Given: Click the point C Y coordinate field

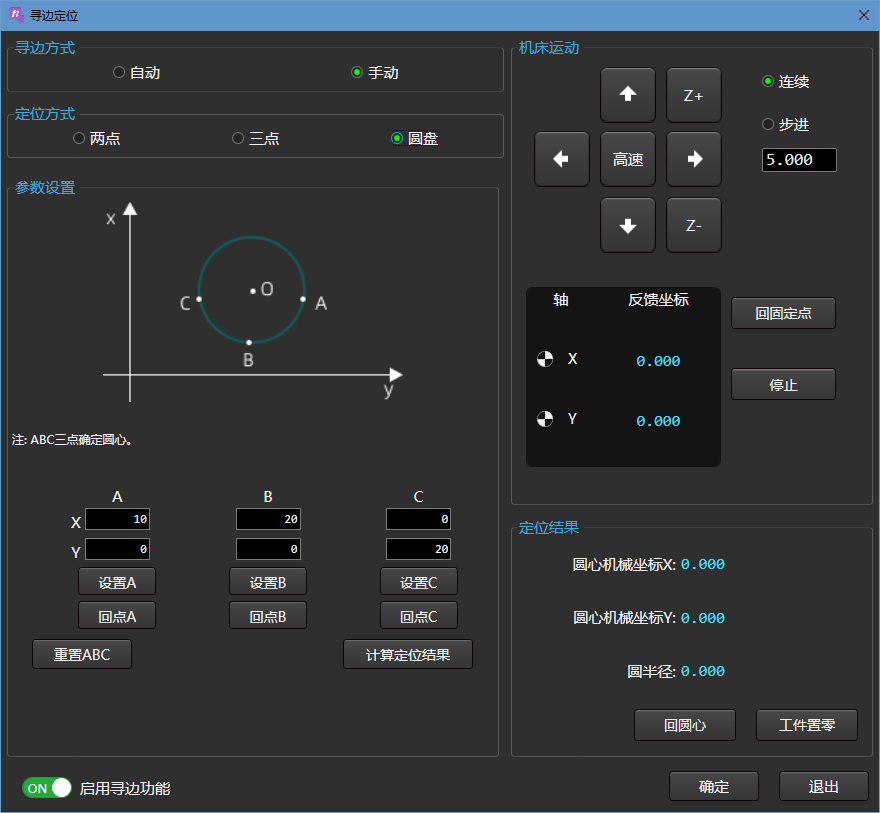Looking at the screenshot, I should (418, 549).
